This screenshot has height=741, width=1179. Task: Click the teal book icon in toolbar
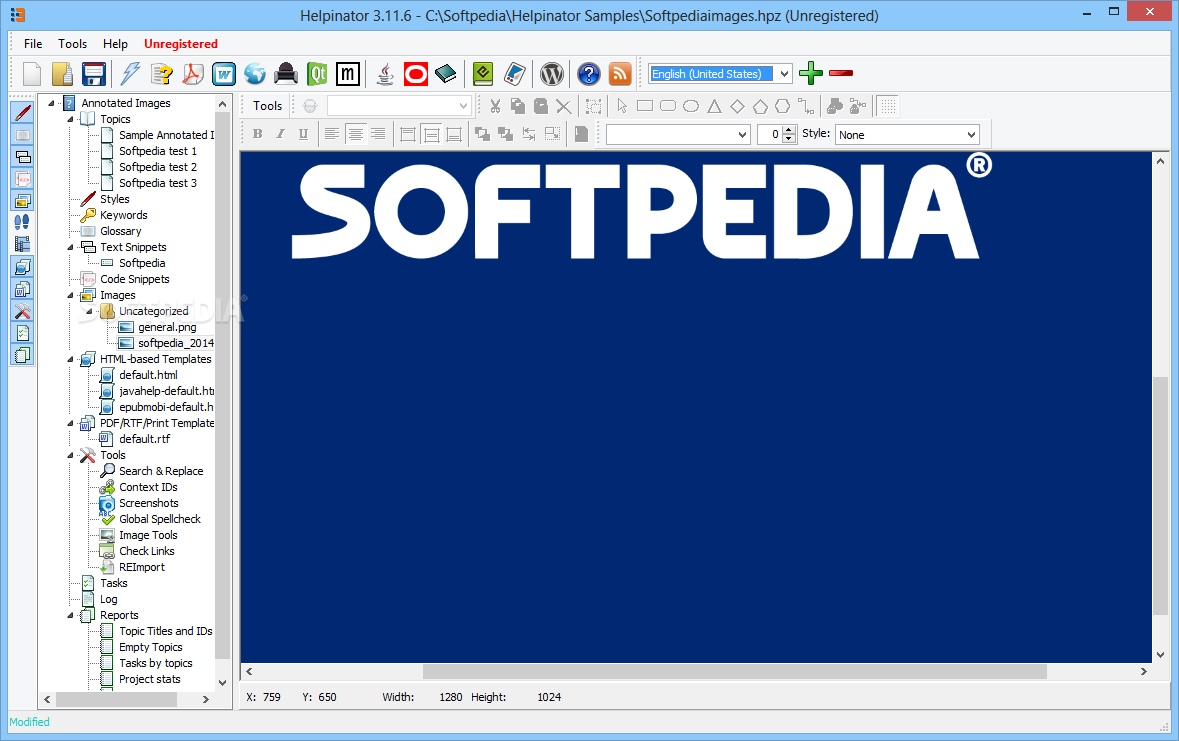[446, 74]
